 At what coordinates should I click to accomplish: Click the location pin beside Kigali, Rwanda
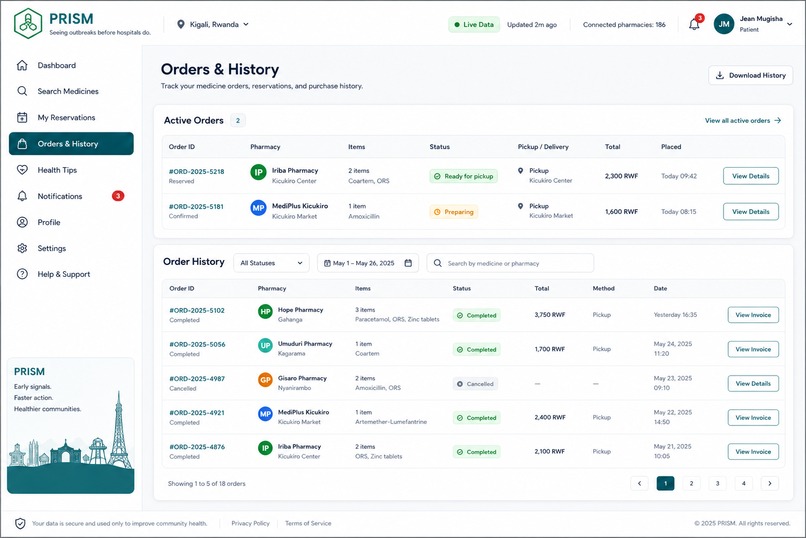tap(180, 24)
